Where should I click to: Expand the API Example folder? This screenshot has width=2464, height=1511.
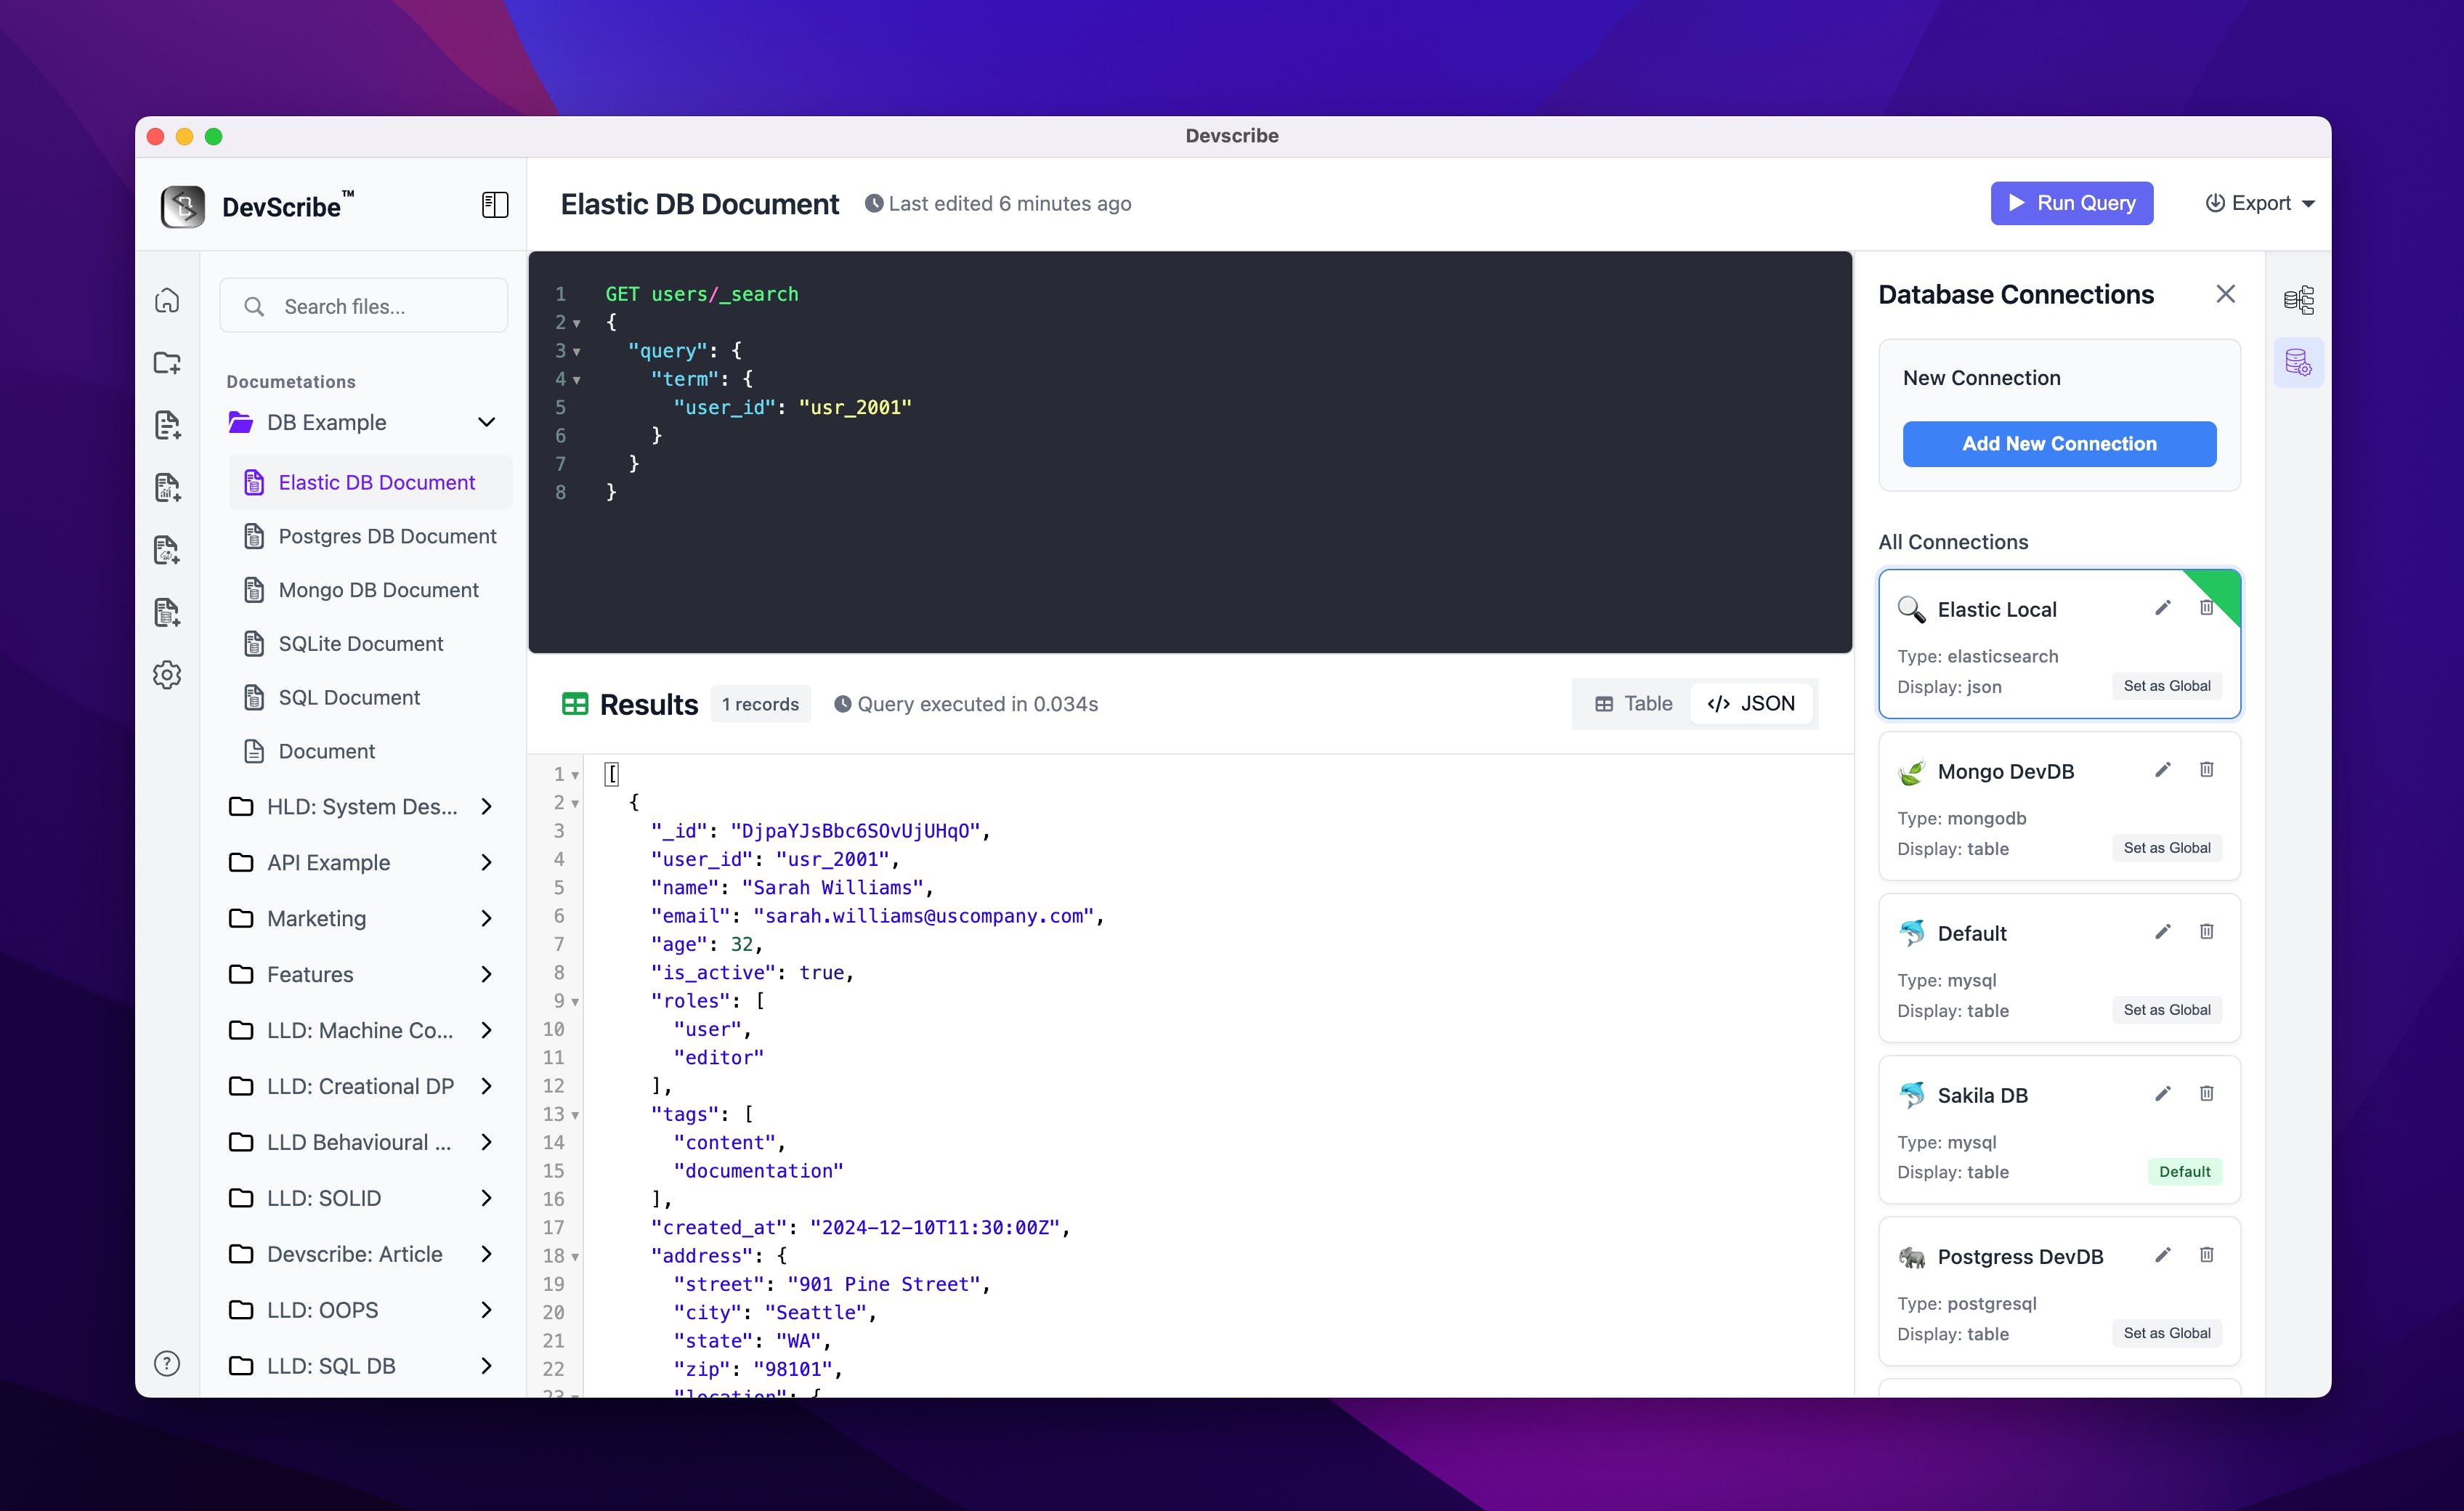click(x=486, y=862)
